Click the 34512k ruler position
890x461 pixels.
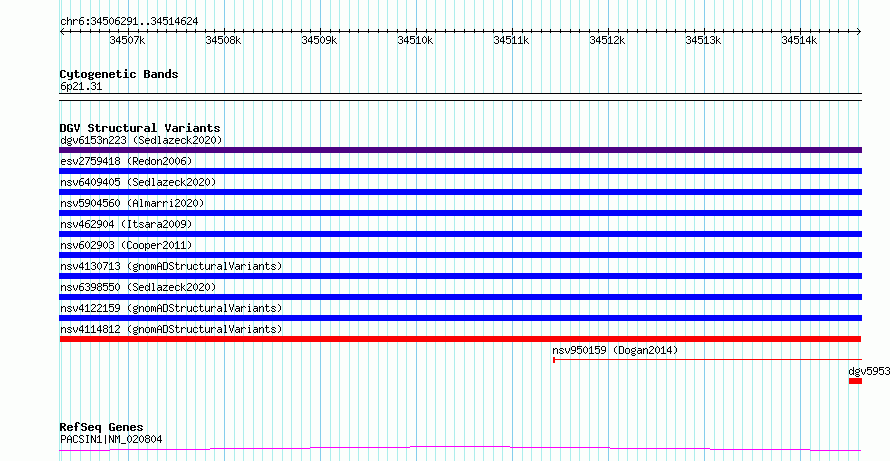[x=608, y=40]
